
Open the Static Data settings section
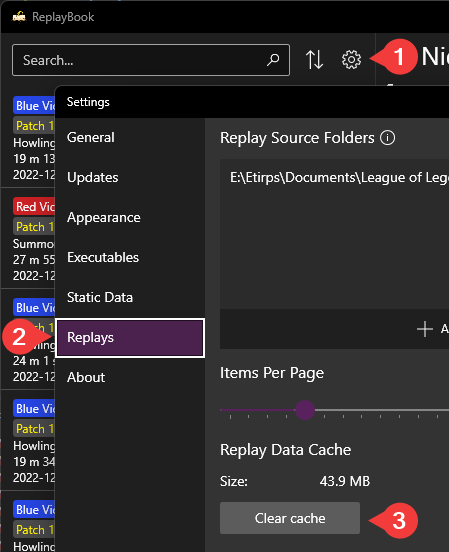click(x=130, y=297)
